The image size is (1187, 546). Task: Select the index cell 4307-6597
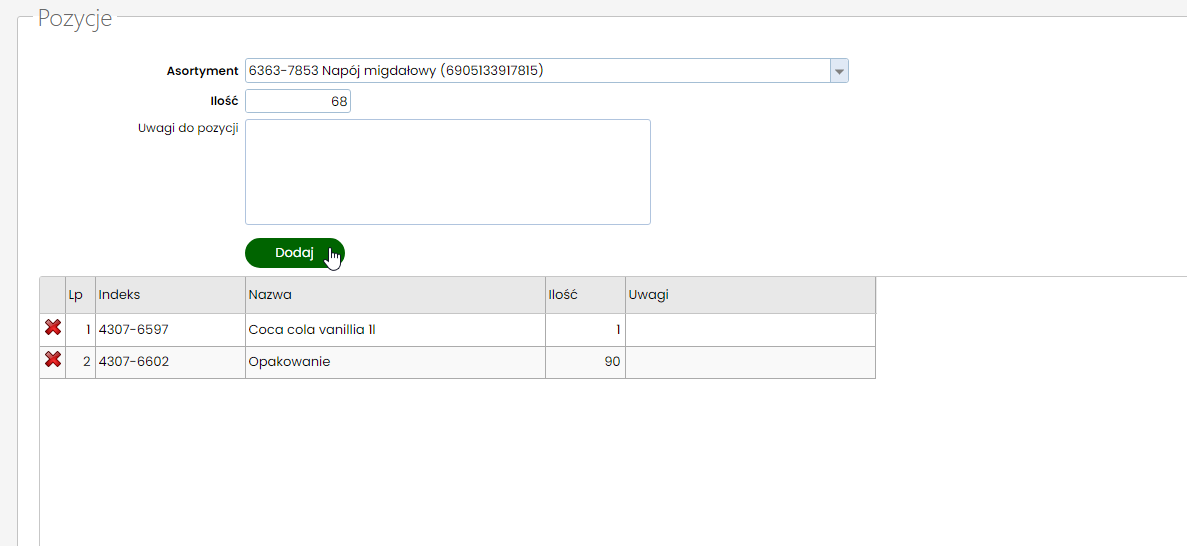[x=170, y=330]
